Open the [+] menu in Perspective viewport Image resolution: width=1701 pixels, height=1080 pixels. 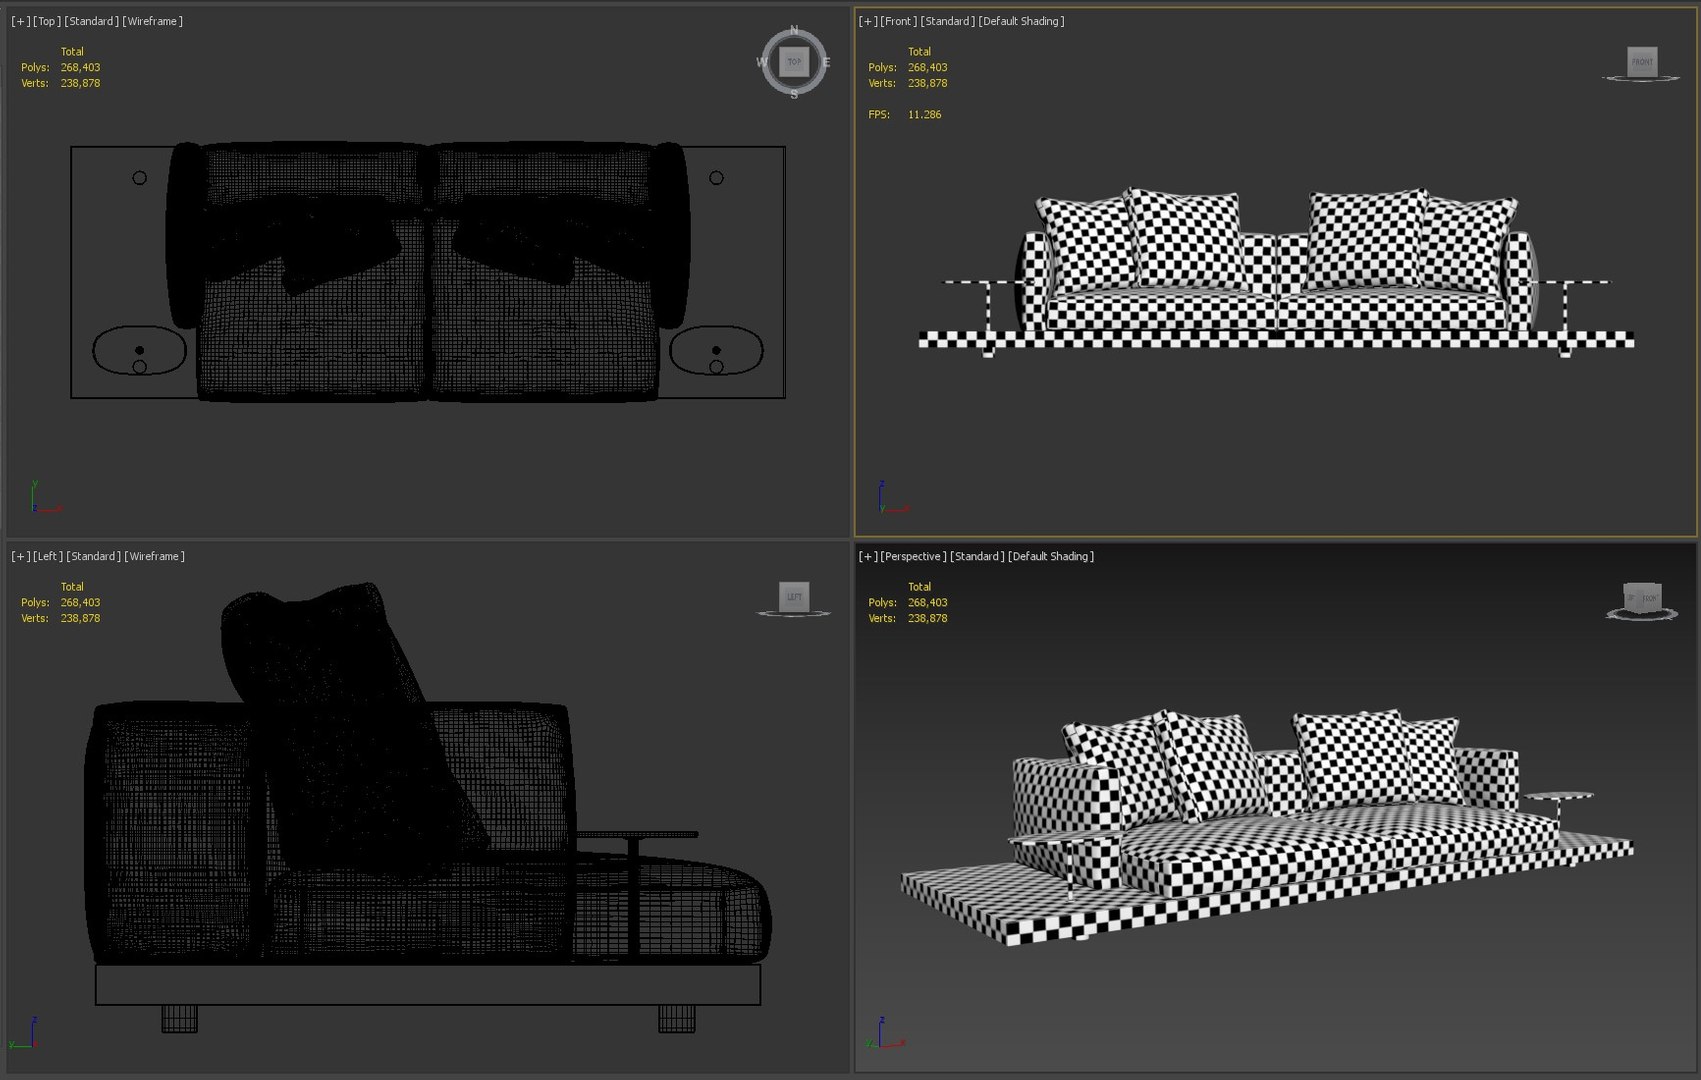click(868, 556)
